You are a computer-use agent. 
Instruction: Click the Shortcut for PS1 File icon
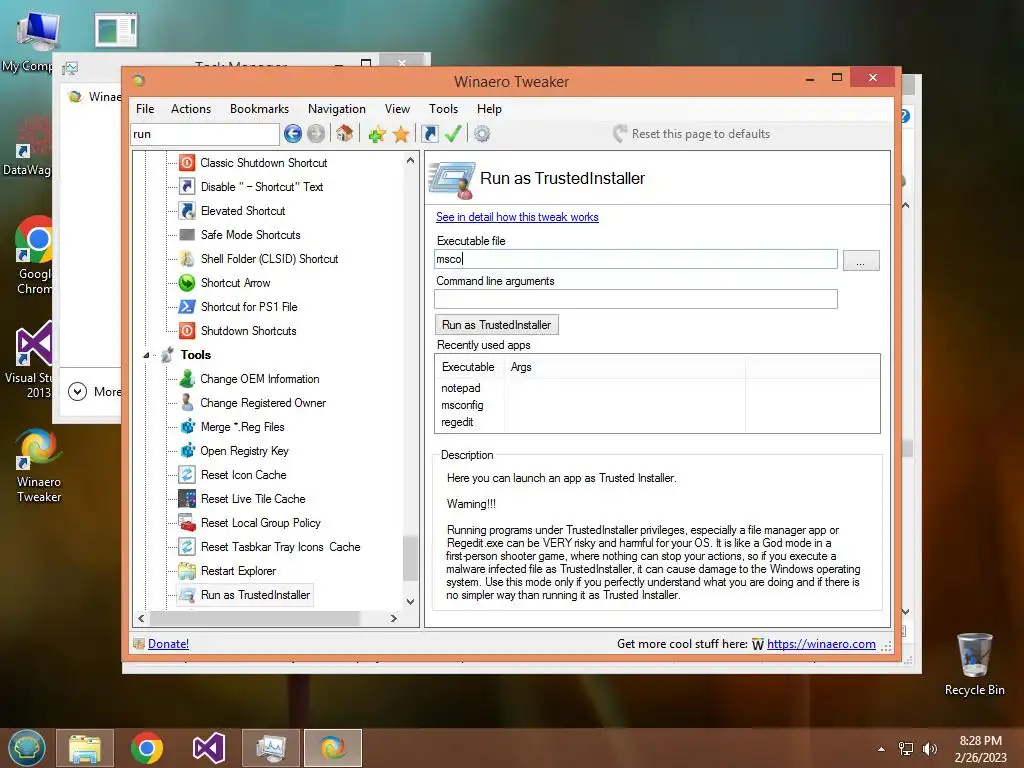187,306
